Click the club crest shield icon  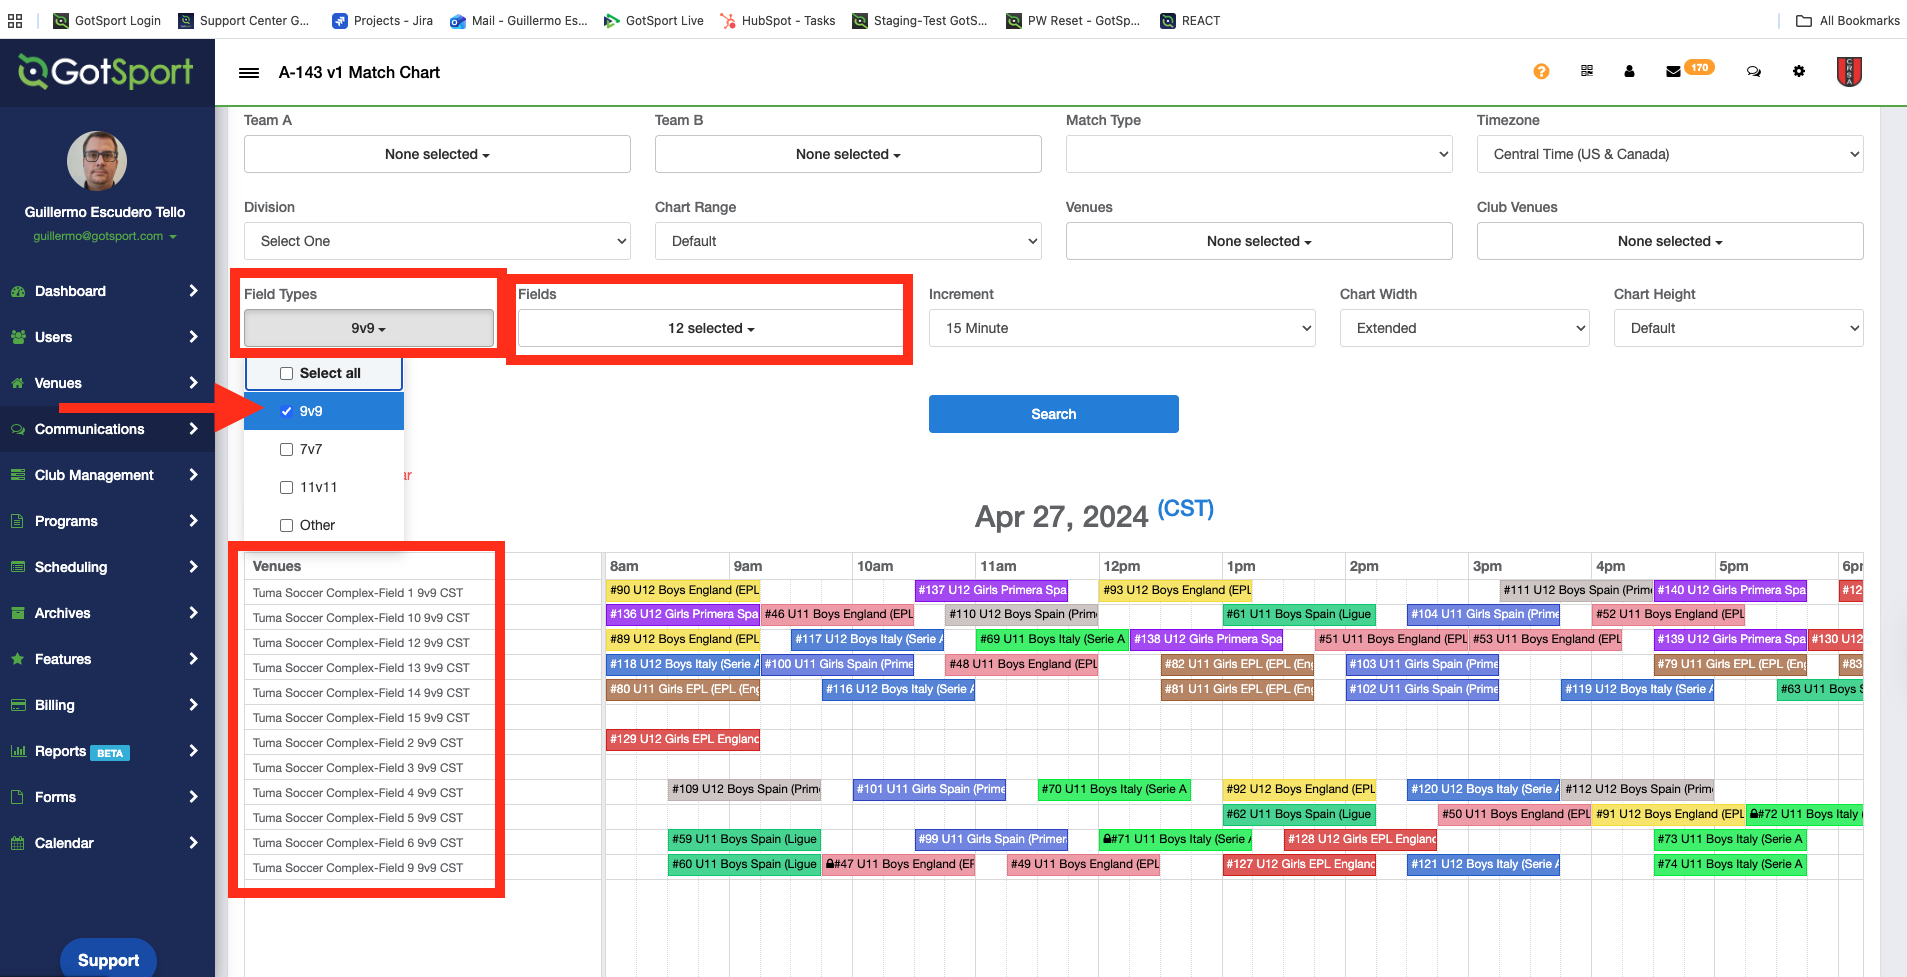[1848, 72]
